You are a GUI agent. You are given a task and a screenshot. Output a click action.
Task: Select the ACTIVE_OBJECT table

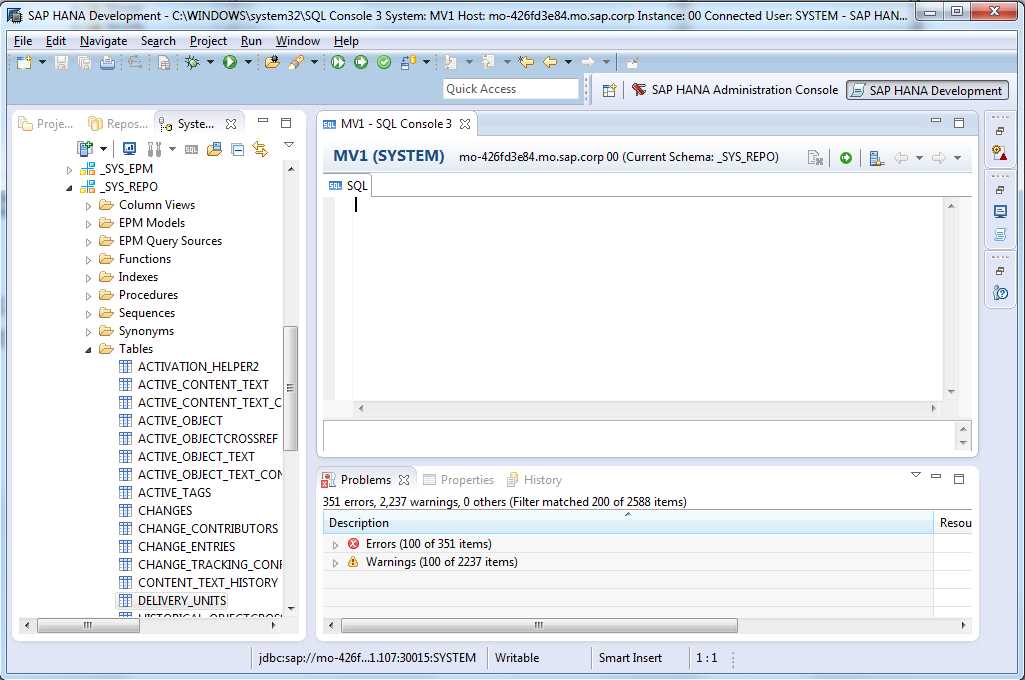tap(180, 420)
